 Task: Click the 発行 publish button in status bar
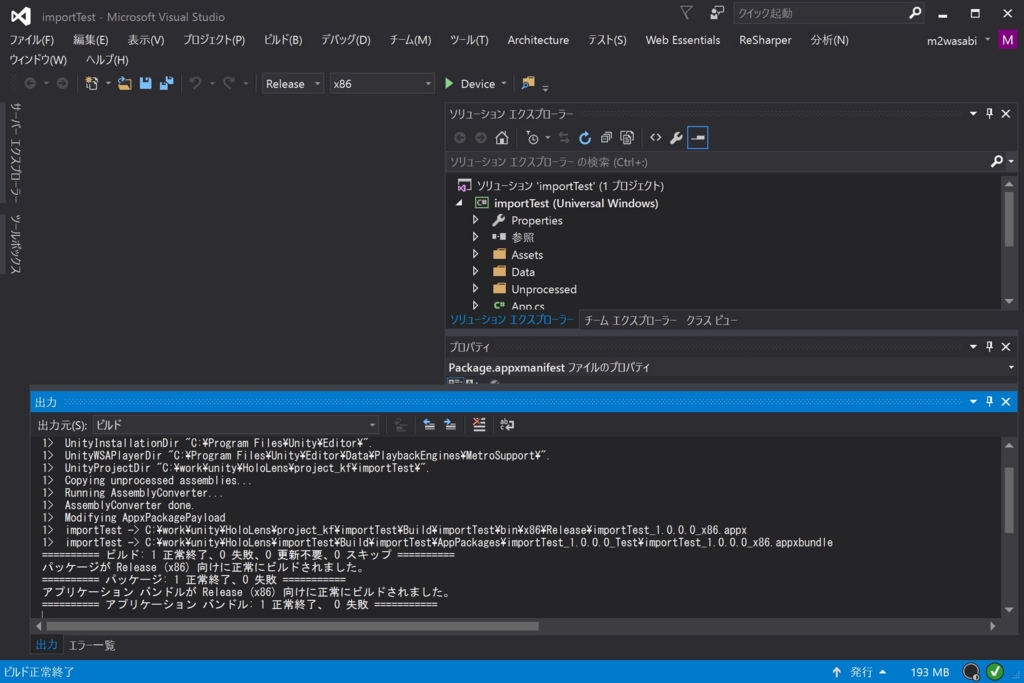tap(861, 671)
